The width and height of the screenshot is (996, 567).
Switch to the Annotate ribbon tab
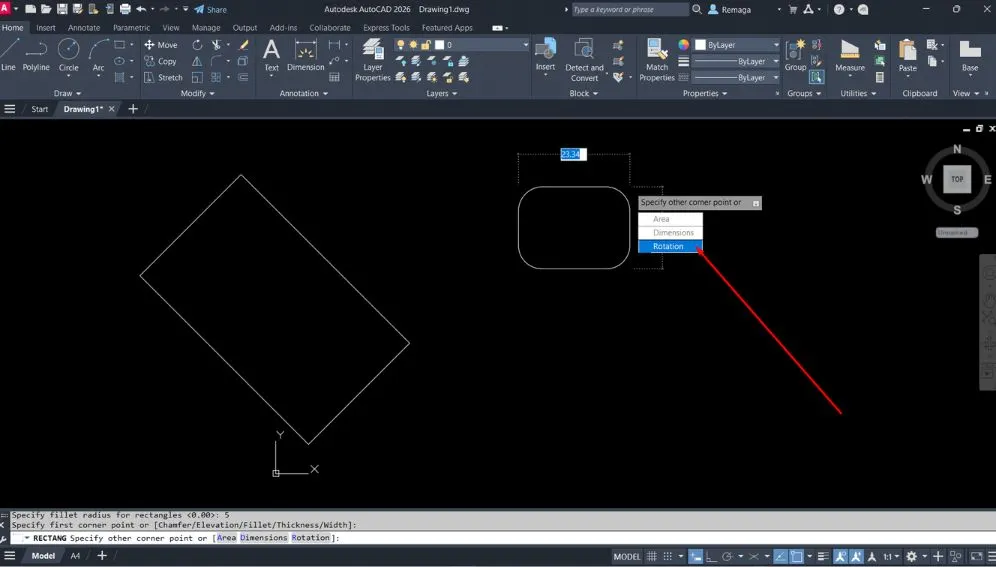(x=84, y=28)
